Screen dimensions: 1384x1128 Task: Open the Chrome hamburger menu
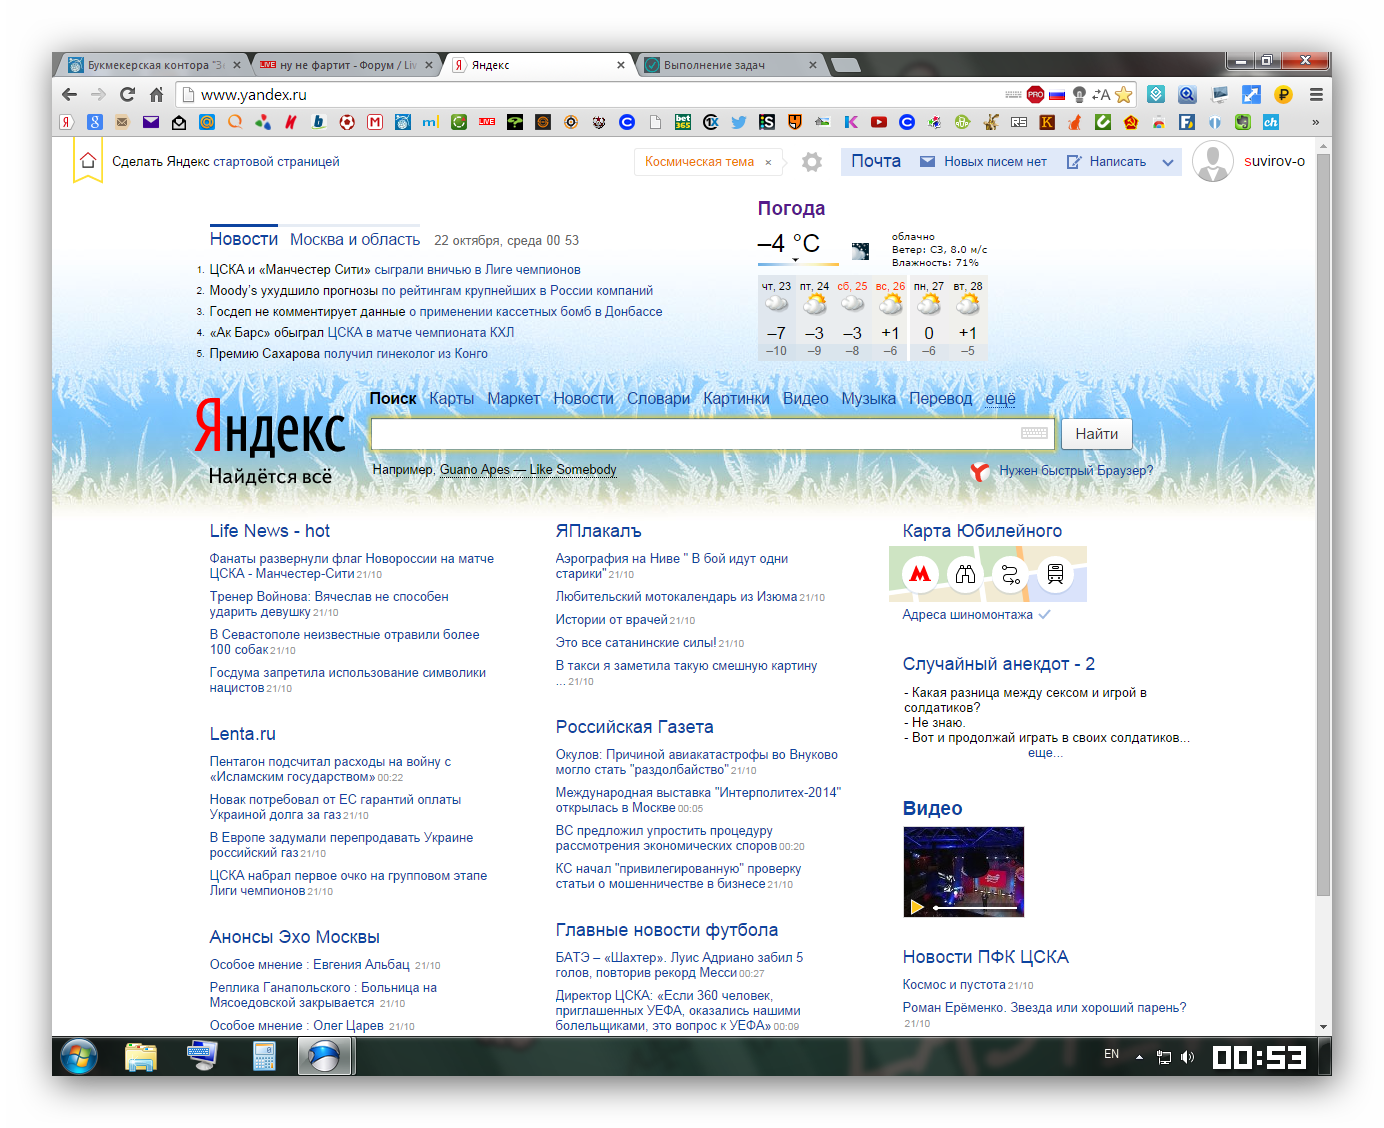[x=1316, y=94]
